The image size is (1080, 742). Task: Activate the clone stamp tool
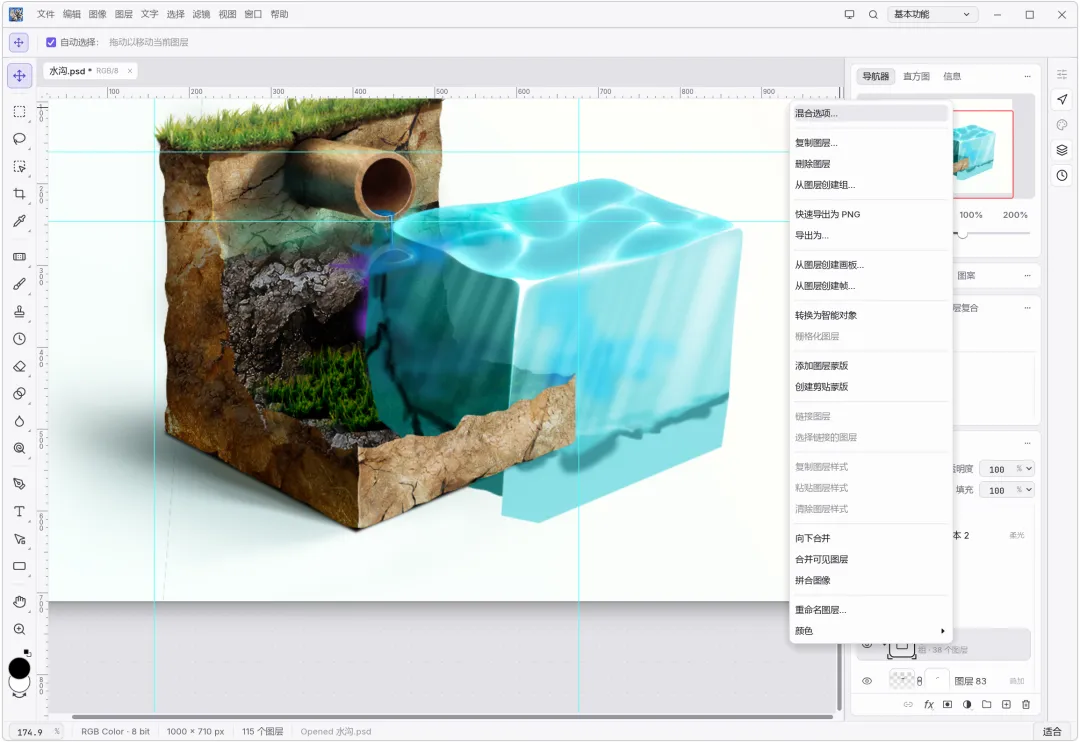click(x=19, y=311)
